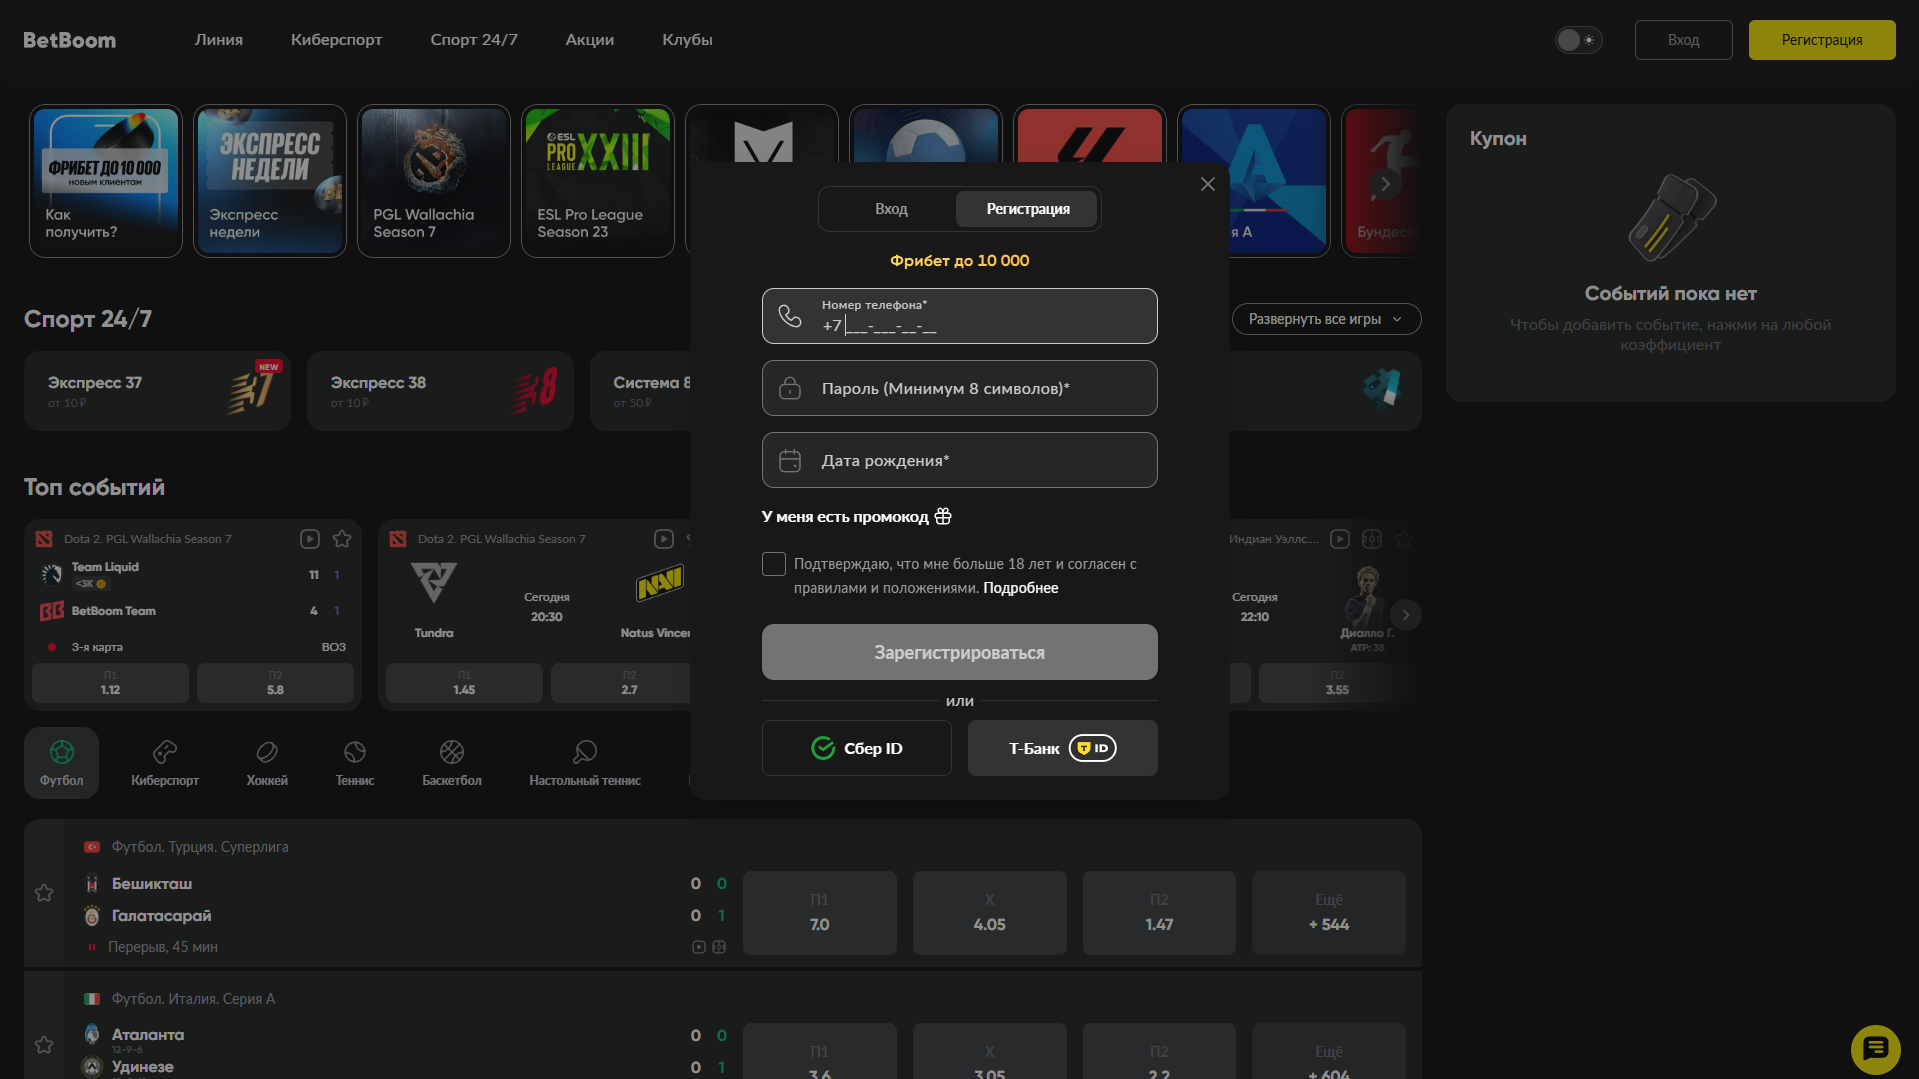The width and height of the screenshot is (1919, 1079).
Task: Open Экспресс 37 card
Action: point(157,391)
